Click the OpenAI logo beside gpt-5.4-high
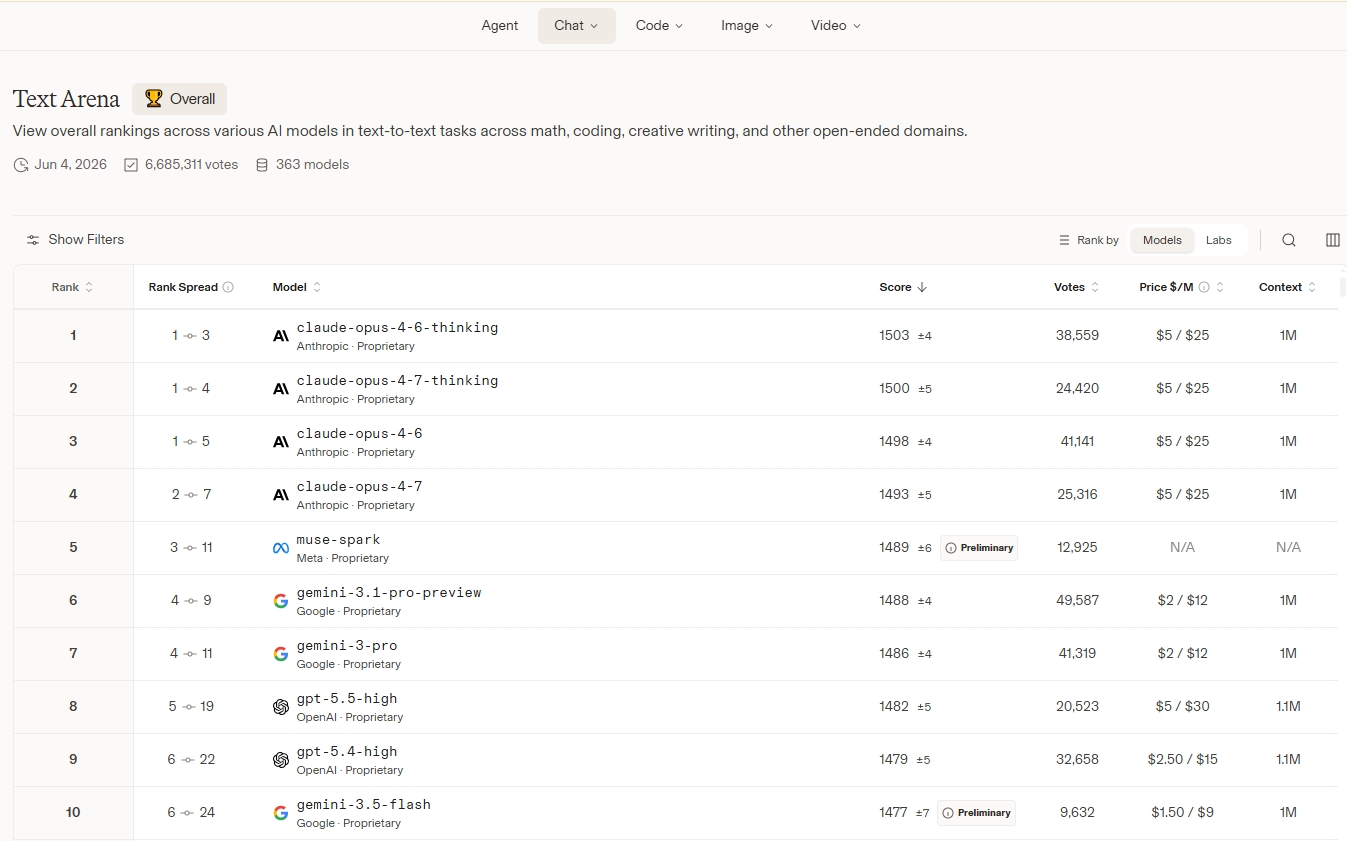The height and width of the screenshot is (841, 1347). (x=281, y=760)
